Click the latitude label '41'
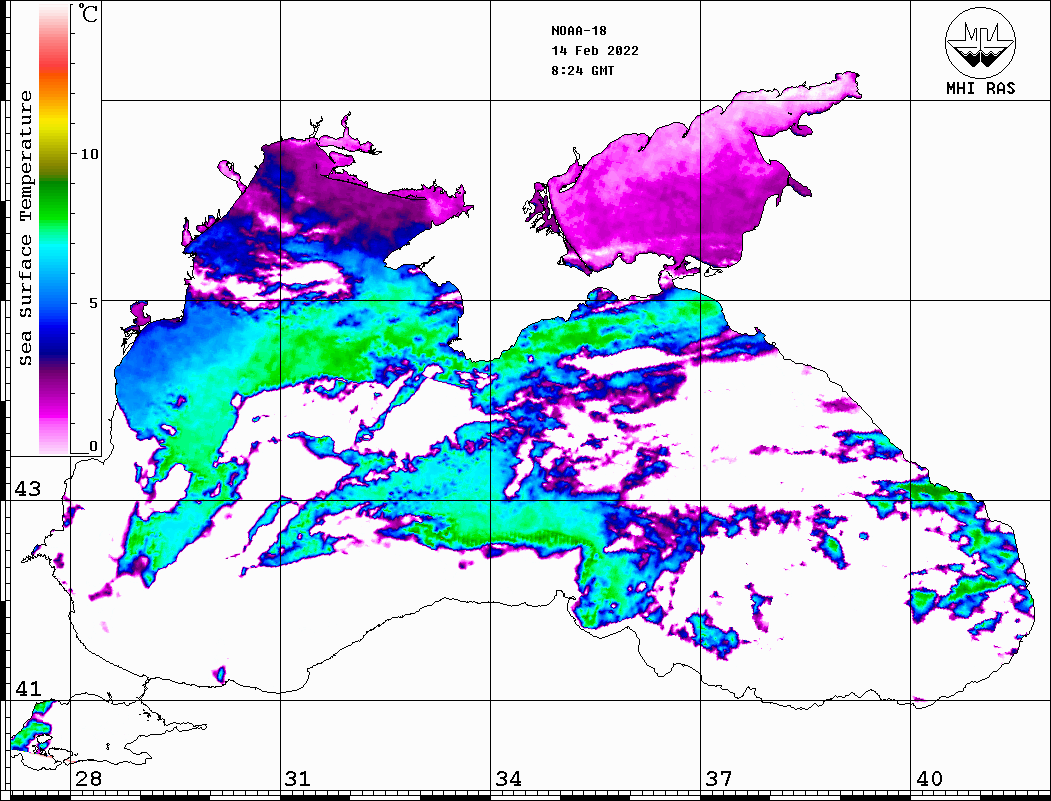 point(28,688)
